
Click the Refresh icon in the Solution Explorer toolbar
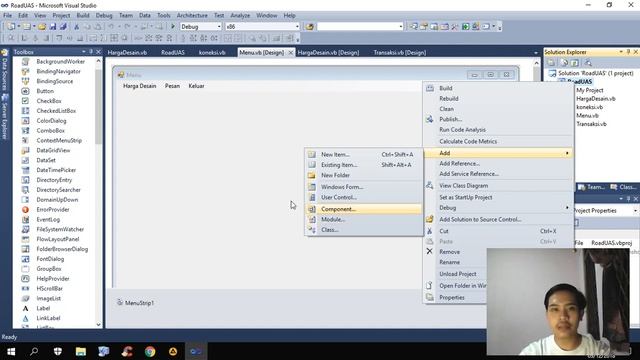[574, 62]
